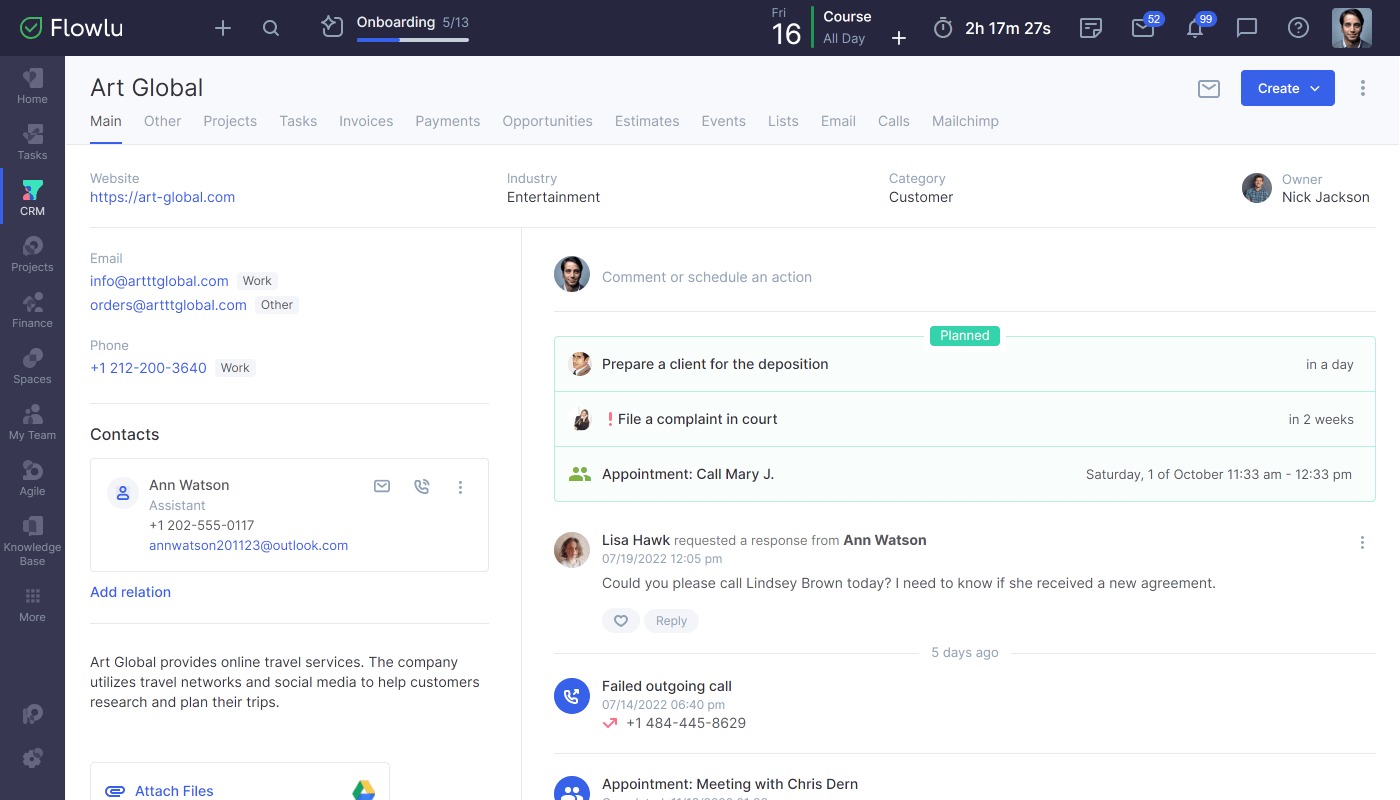1400x800 pixels.
Task: Click the time tracker stopwatch icon
Action: 941,28
